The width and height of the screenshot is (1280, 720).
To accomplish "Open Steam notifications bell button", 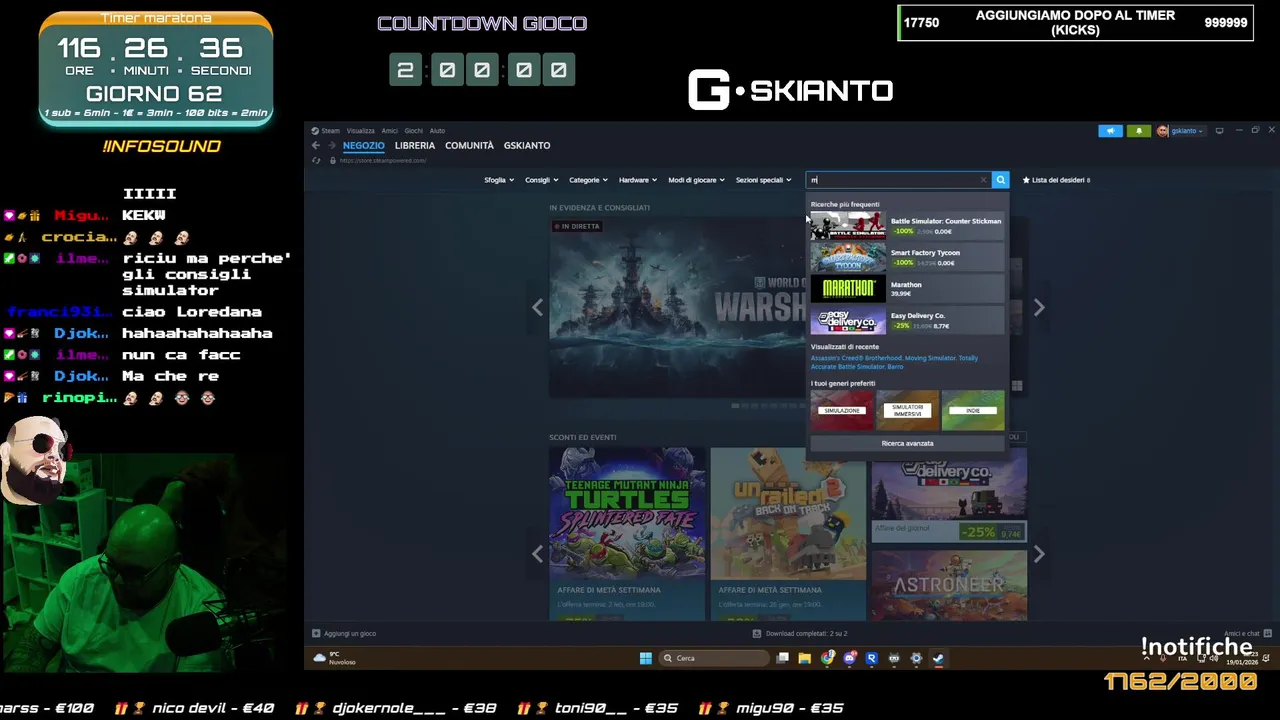I will click(x=1138, y=131).
